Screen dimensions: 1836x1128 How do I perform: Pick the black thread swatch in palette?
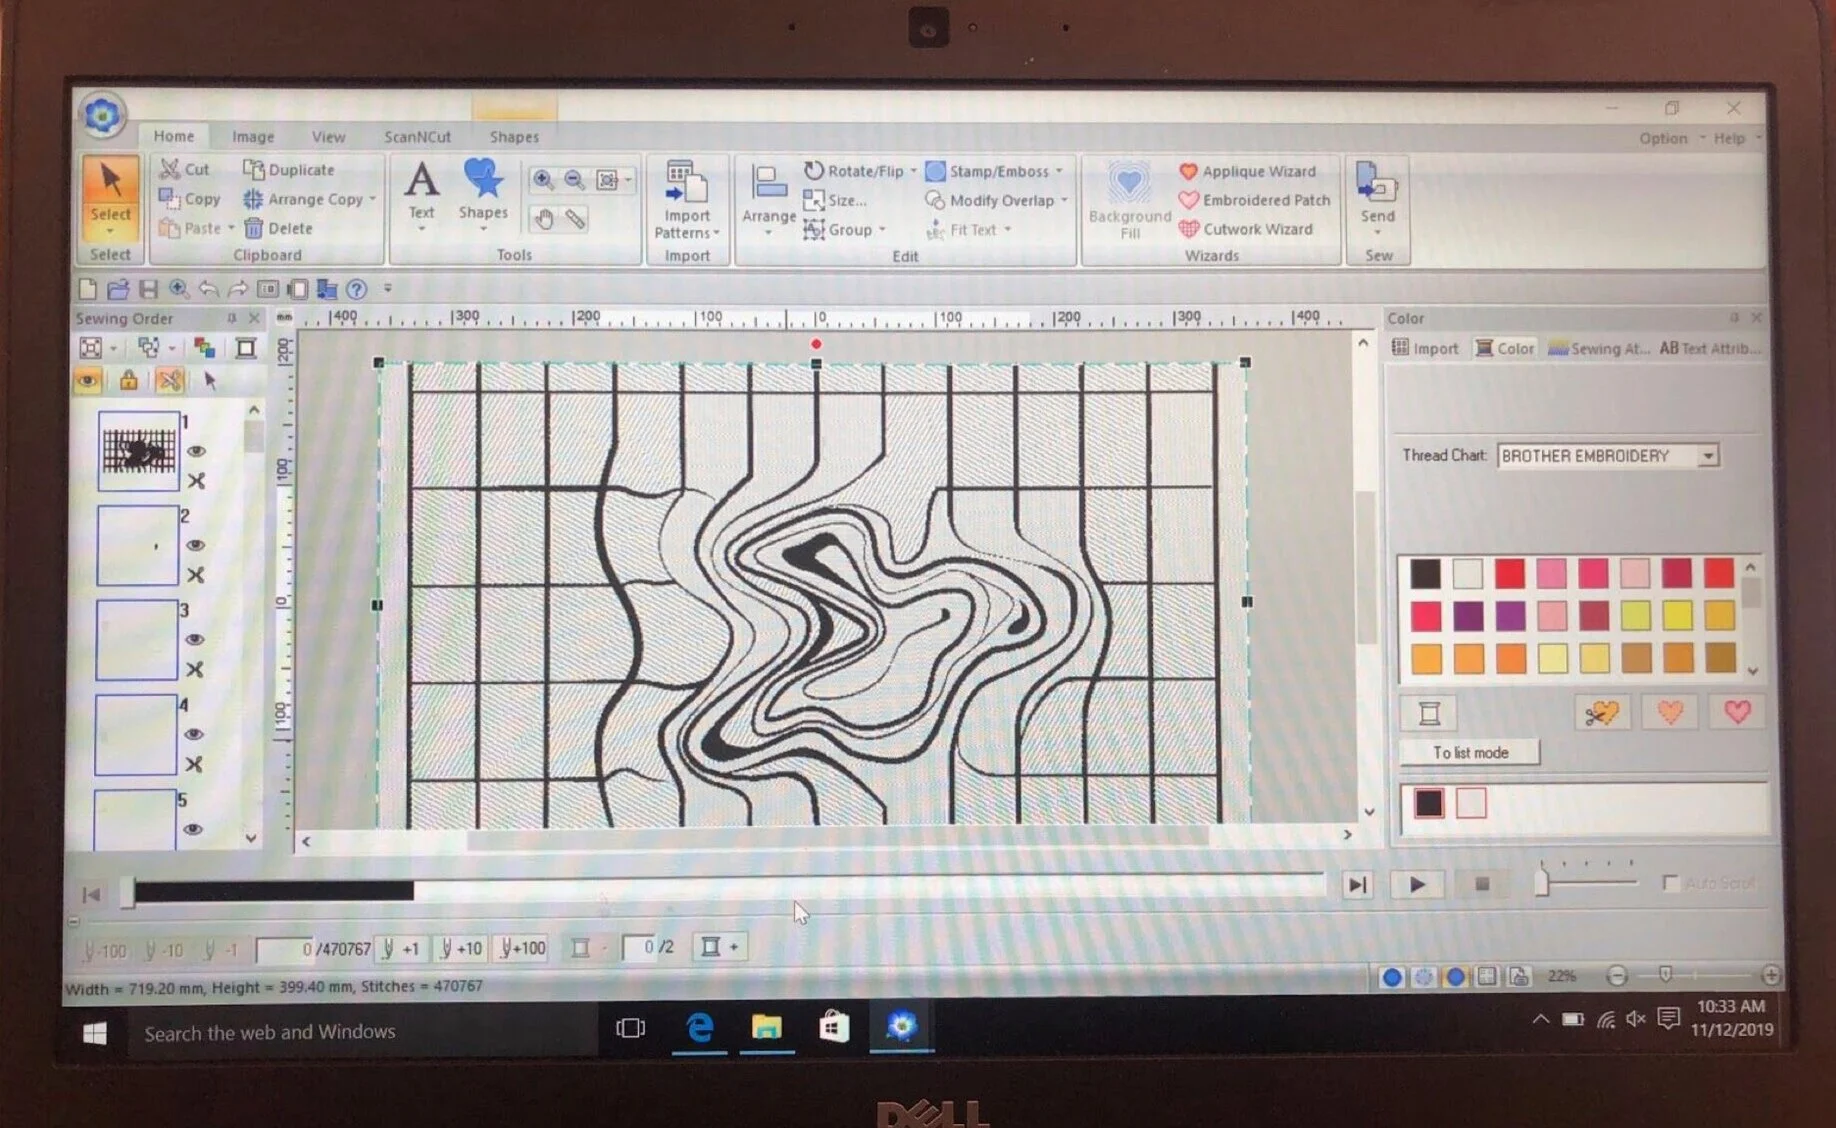click(x=1425, y=573)
